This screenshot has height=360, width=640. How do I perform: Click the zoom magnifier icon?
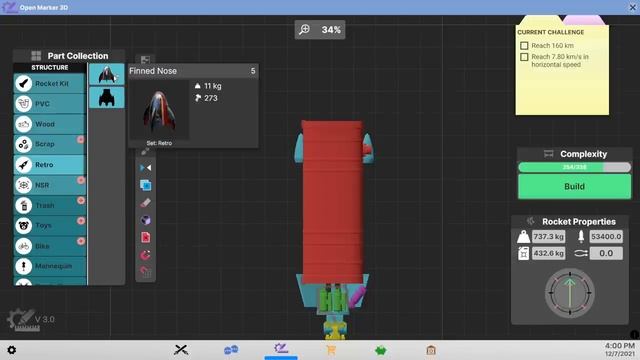point(304,29)
